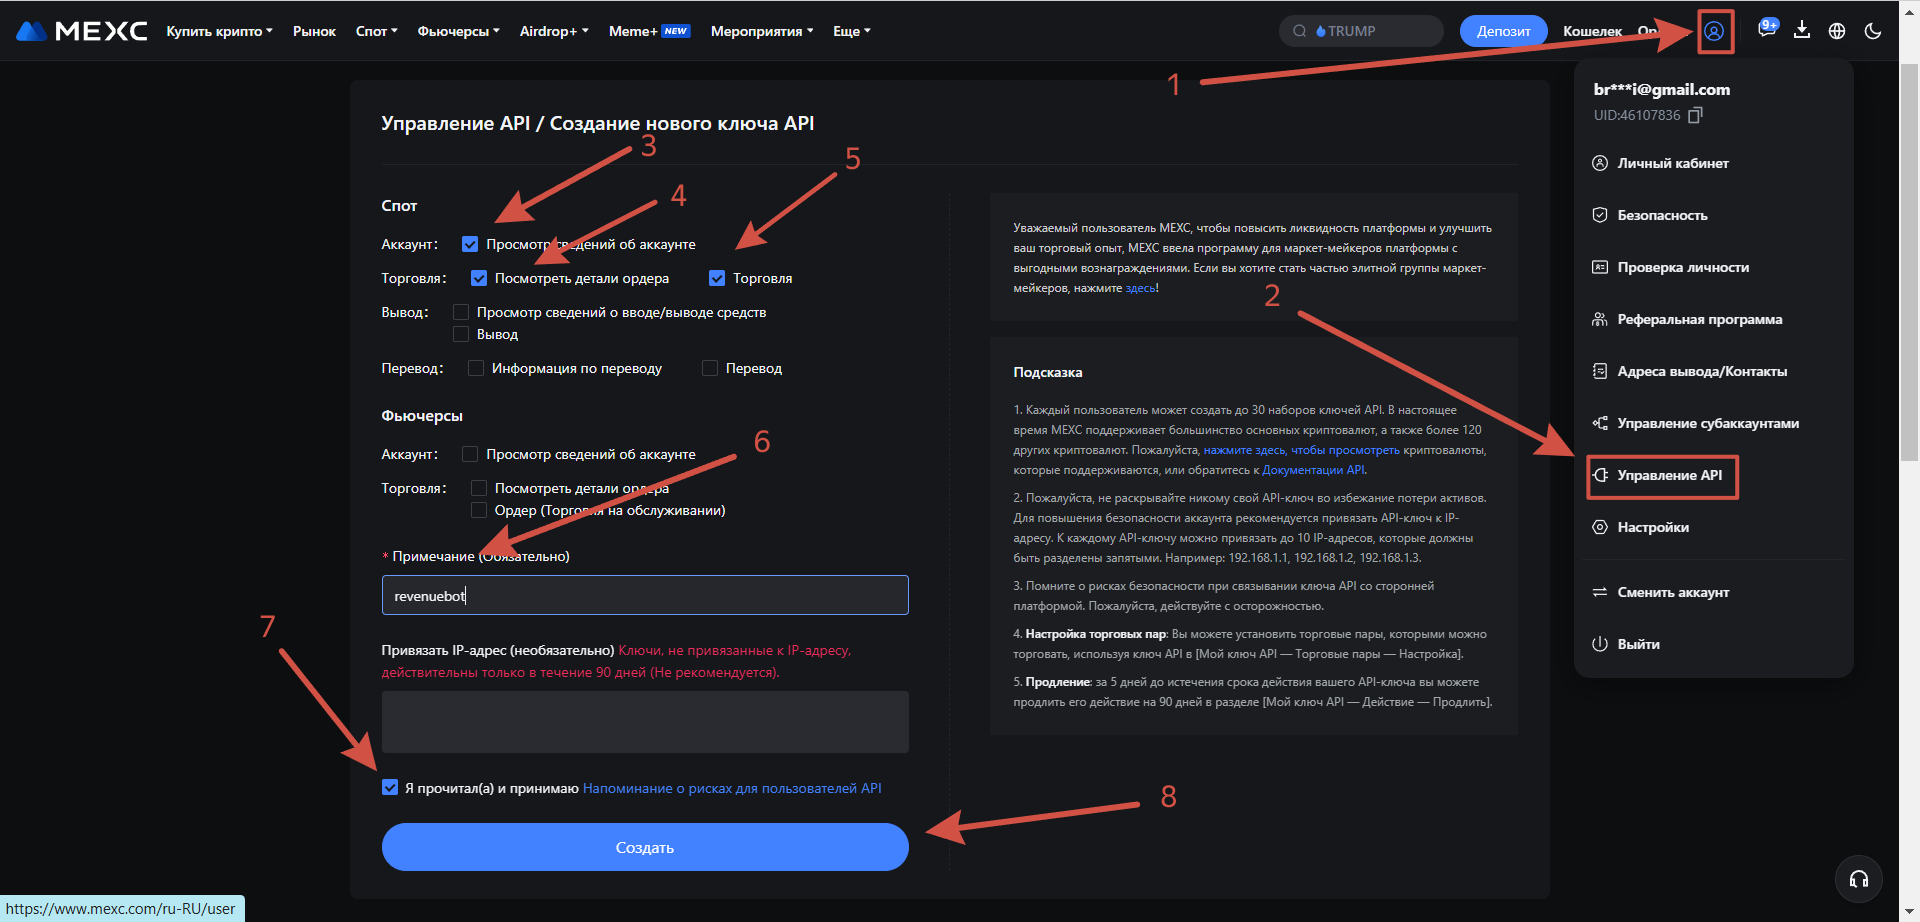Click the download app icon
This screenshot has width=1920, height=922.
pyautogui.click(x=1802, y=30)
